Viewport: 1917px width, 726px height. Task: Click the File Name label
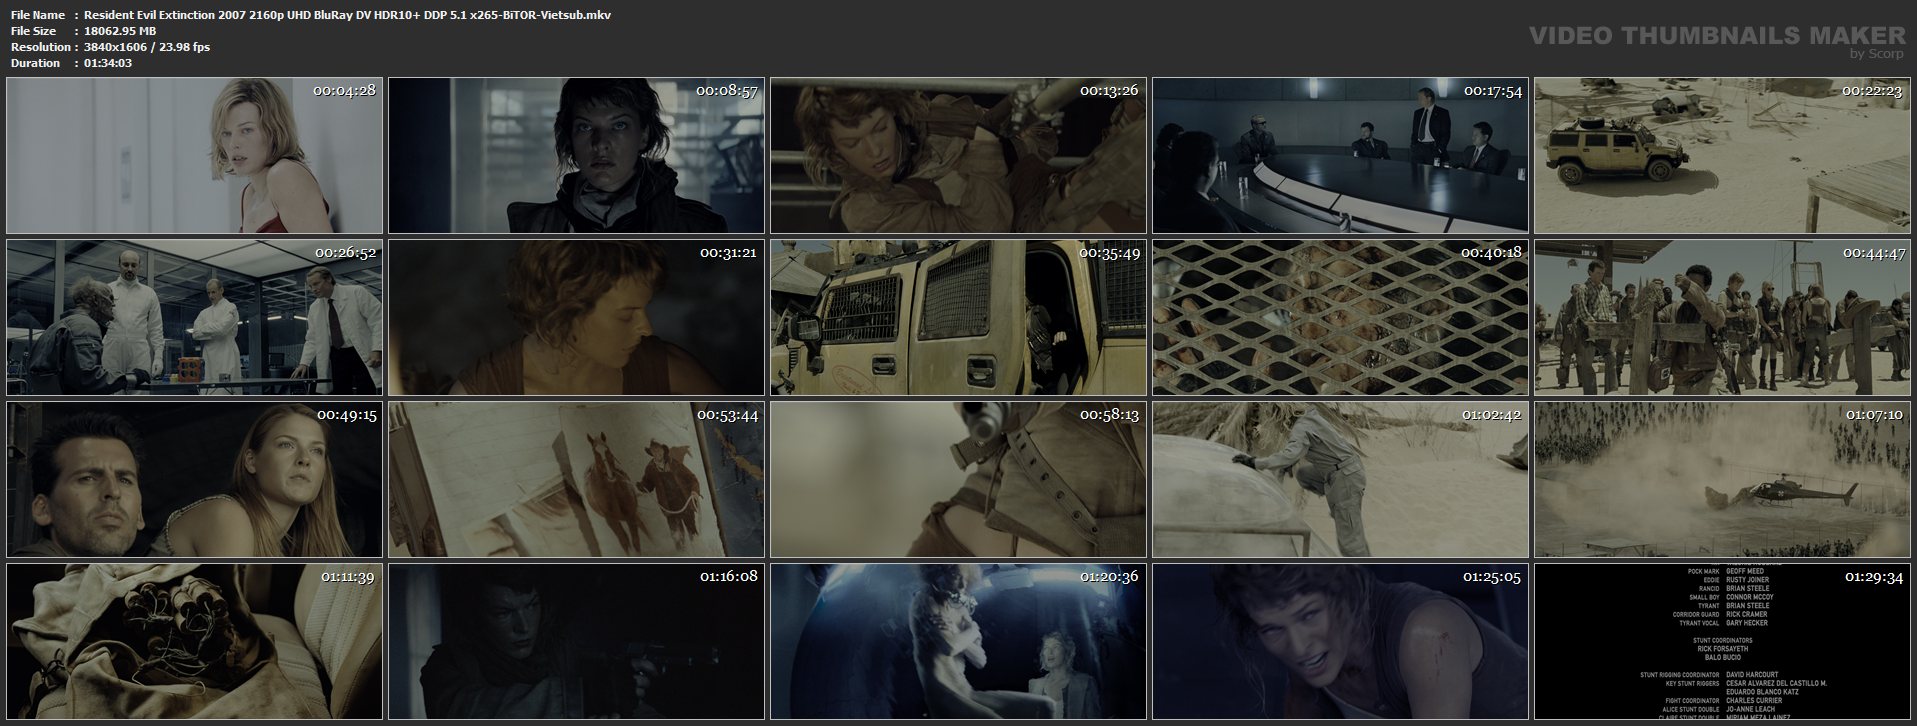click(x=38, y=15)
